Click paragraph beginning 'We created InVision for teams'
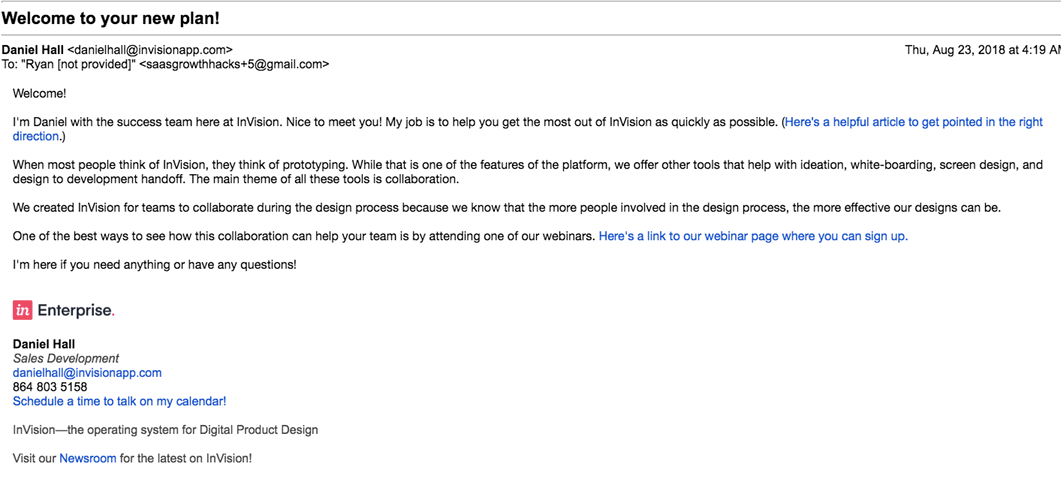 507,208
